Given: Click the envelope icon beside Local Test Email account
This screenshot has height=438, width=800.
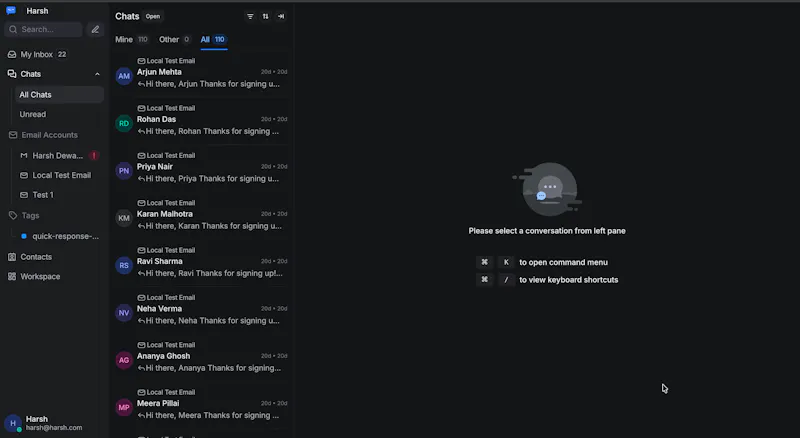Looking at the screenshot, I should pos(23,175).
